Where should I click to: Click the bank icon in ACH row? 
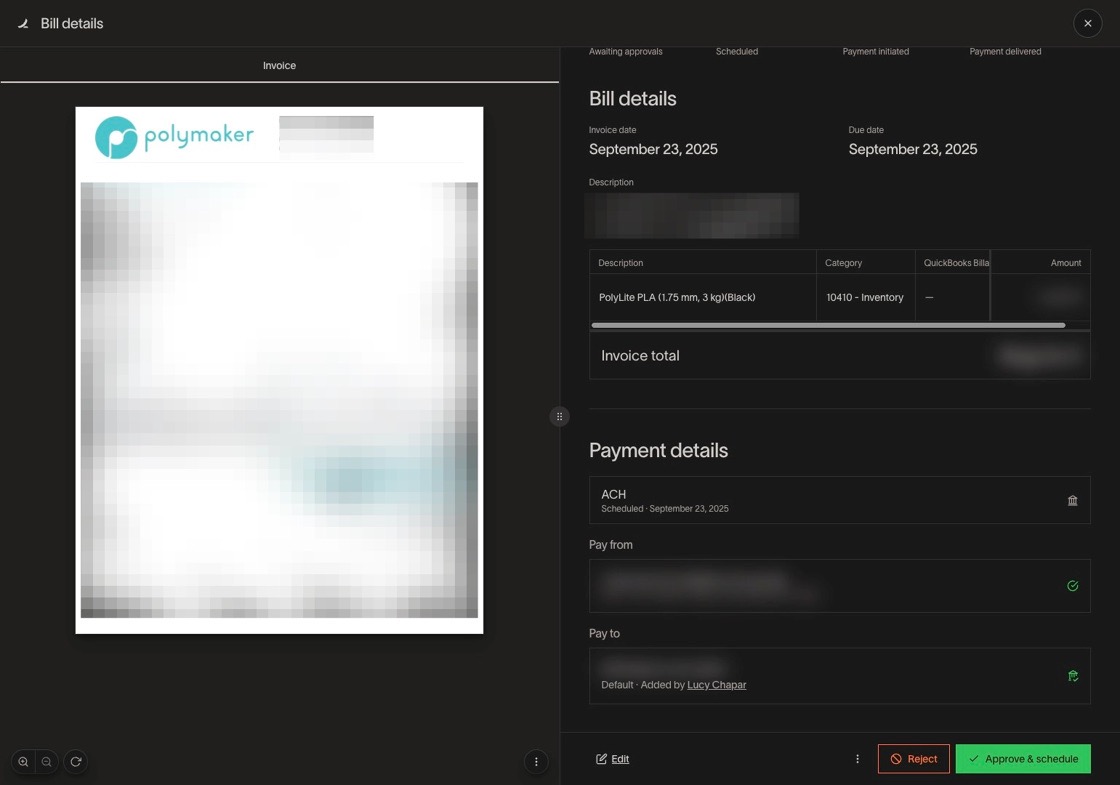click(x=1072, y=501)
